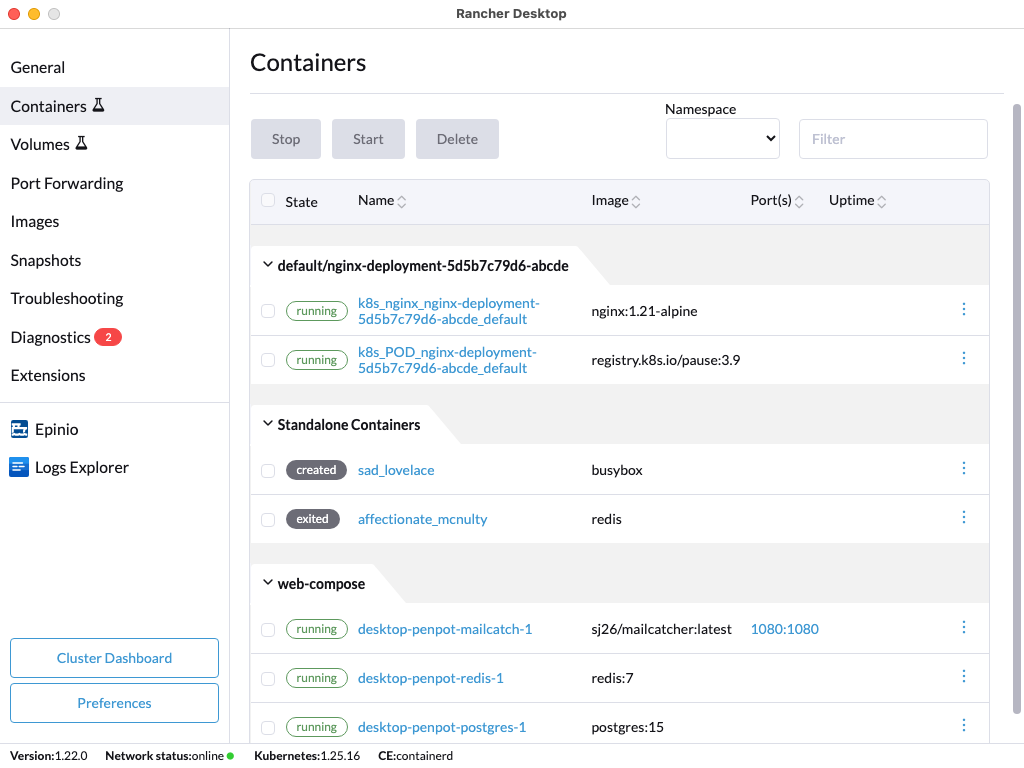Image resolution: width=1024 pixels, height=768 pixels.
Task: Click the Logs Explorer sidebar icon
Action: [x=18, y=467]
